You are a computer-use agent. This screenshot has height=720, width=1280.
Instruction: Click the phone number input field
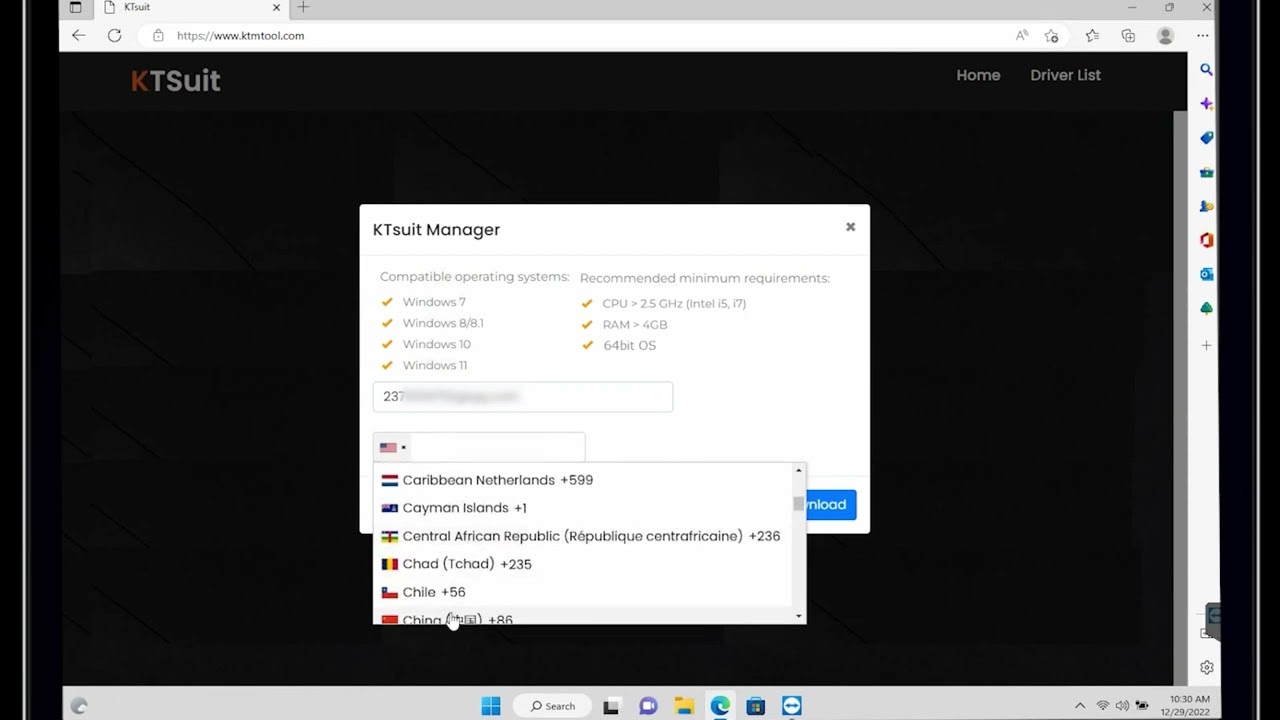497,448
